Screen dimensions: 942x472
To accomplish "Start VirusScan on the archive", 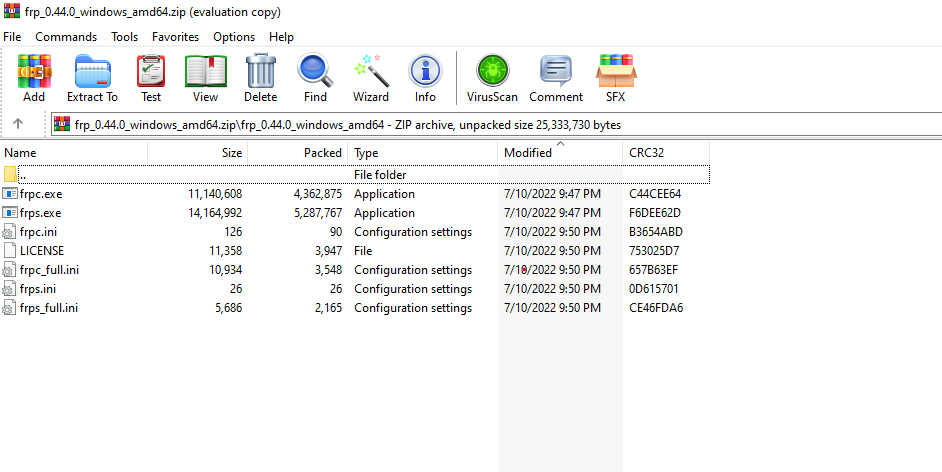I will click(493, 71).
